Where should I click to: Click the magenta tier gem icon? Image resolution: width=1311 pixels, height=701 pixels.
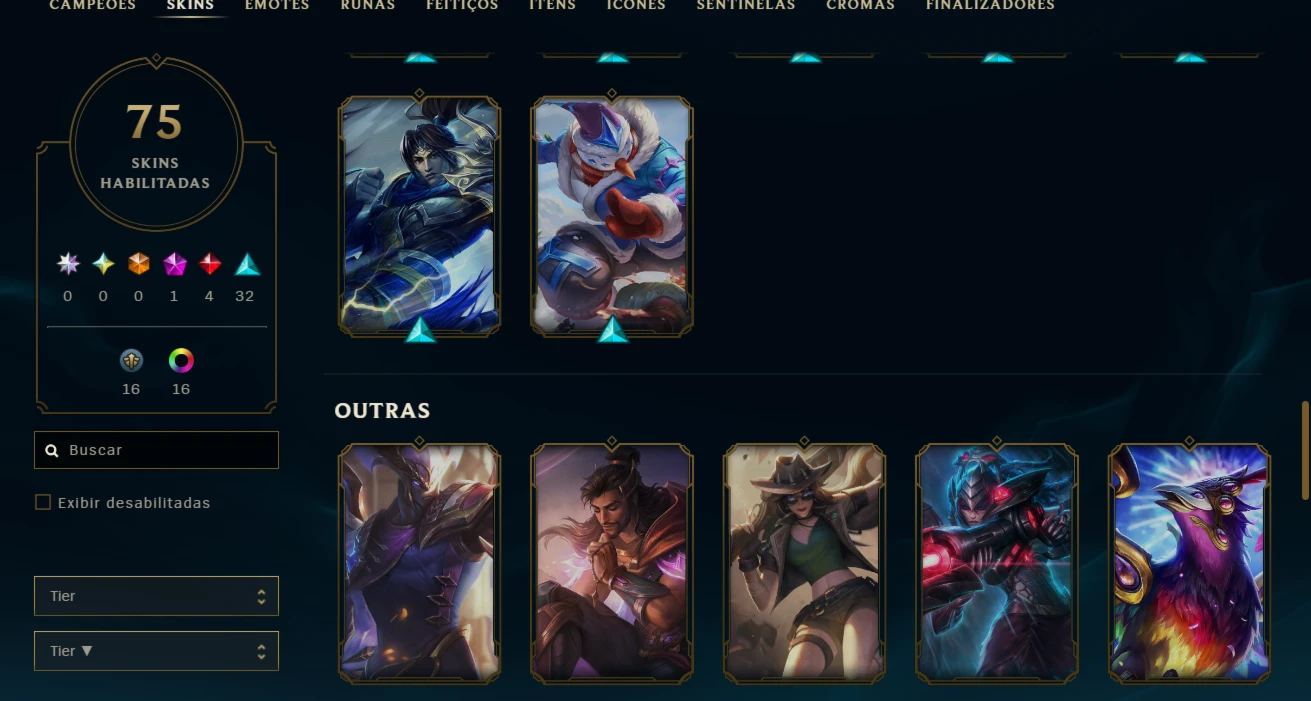pos(175,264)
